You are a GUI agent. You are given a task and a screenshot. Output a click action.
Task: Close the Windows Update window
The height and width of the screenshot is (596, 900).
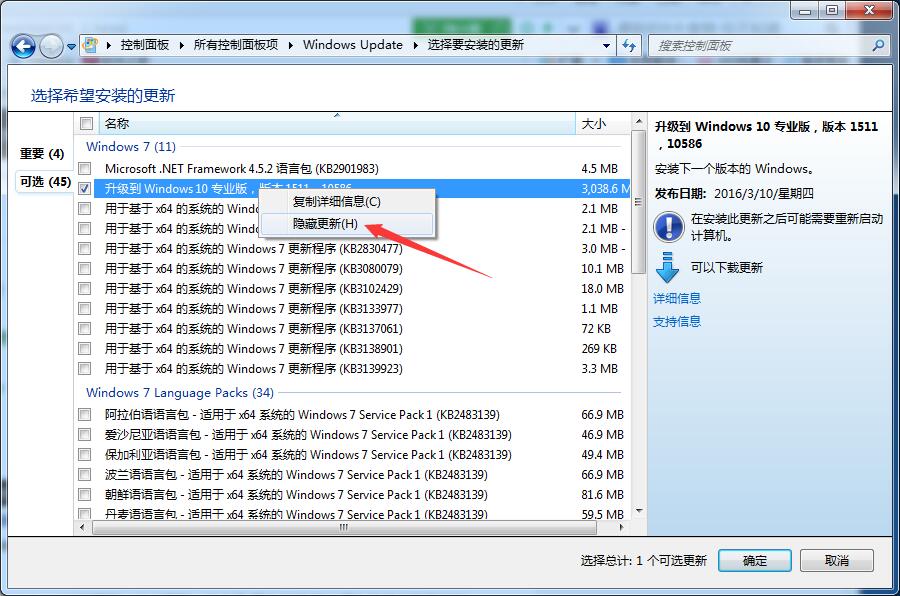click(x=869, y=10)
